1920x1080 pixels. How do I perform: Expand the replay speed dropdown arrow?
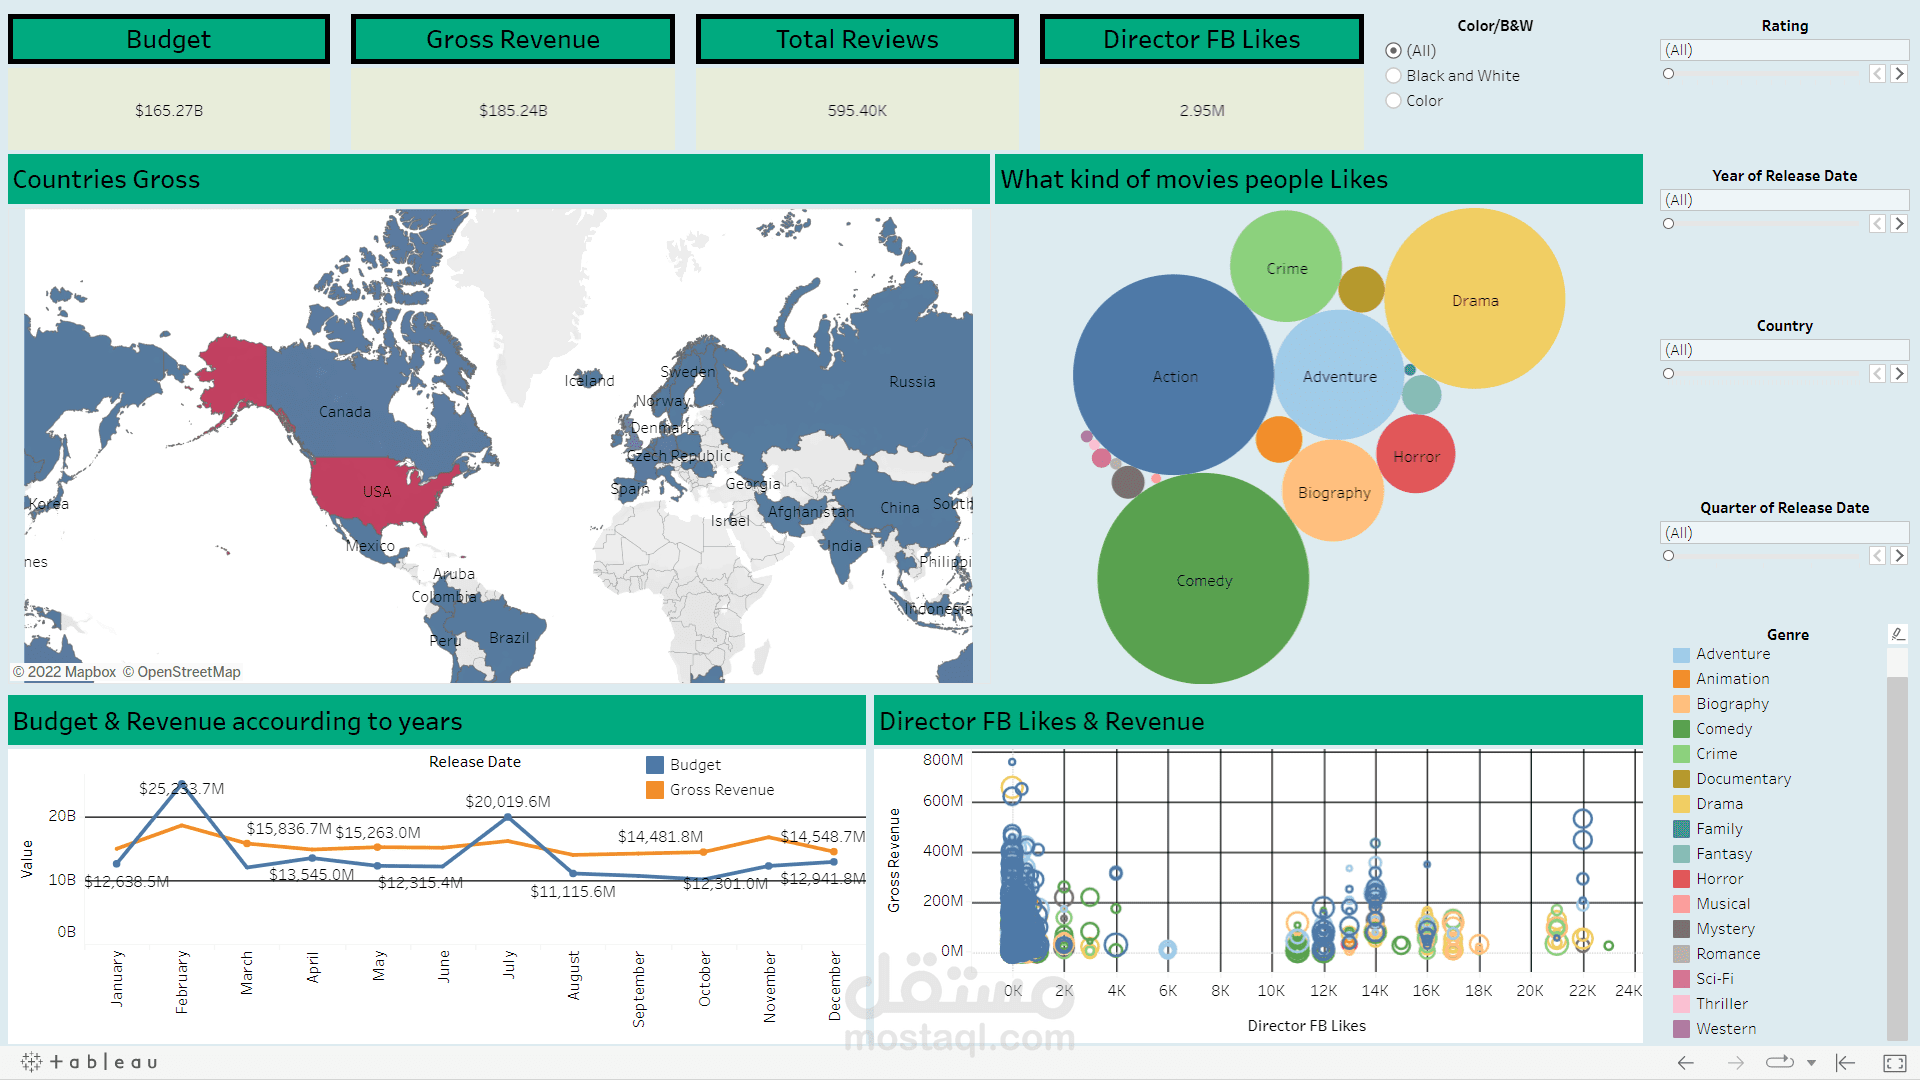(1811, 1063)
